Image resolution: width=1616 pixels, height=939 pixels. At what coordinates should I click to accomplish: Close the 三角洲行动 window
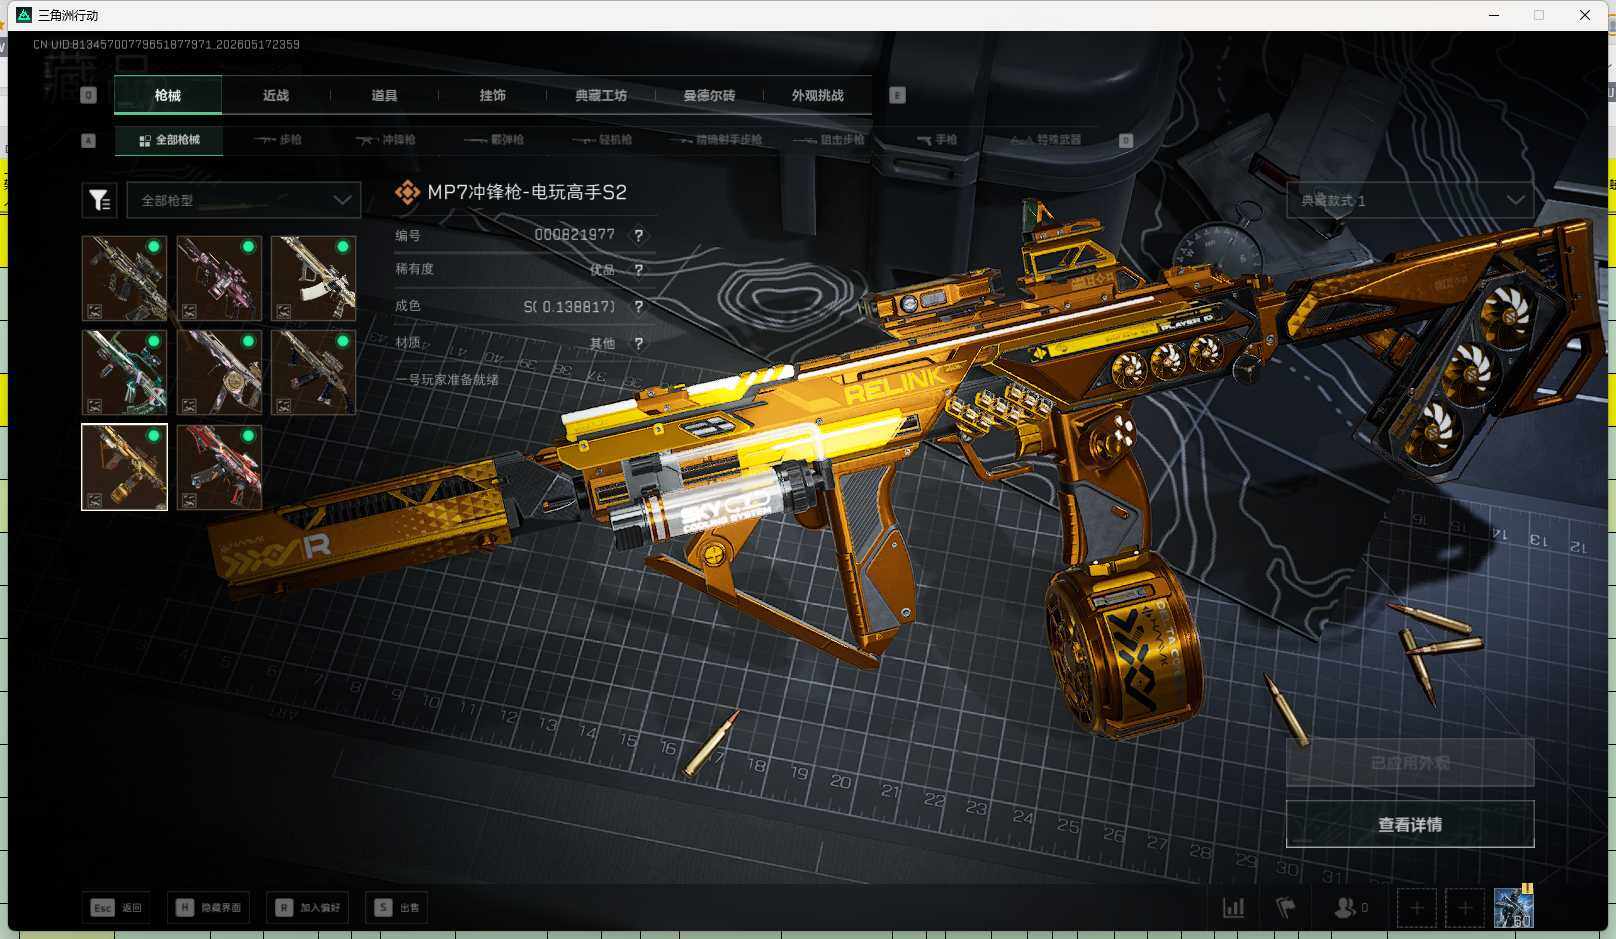click(1585, 15)
